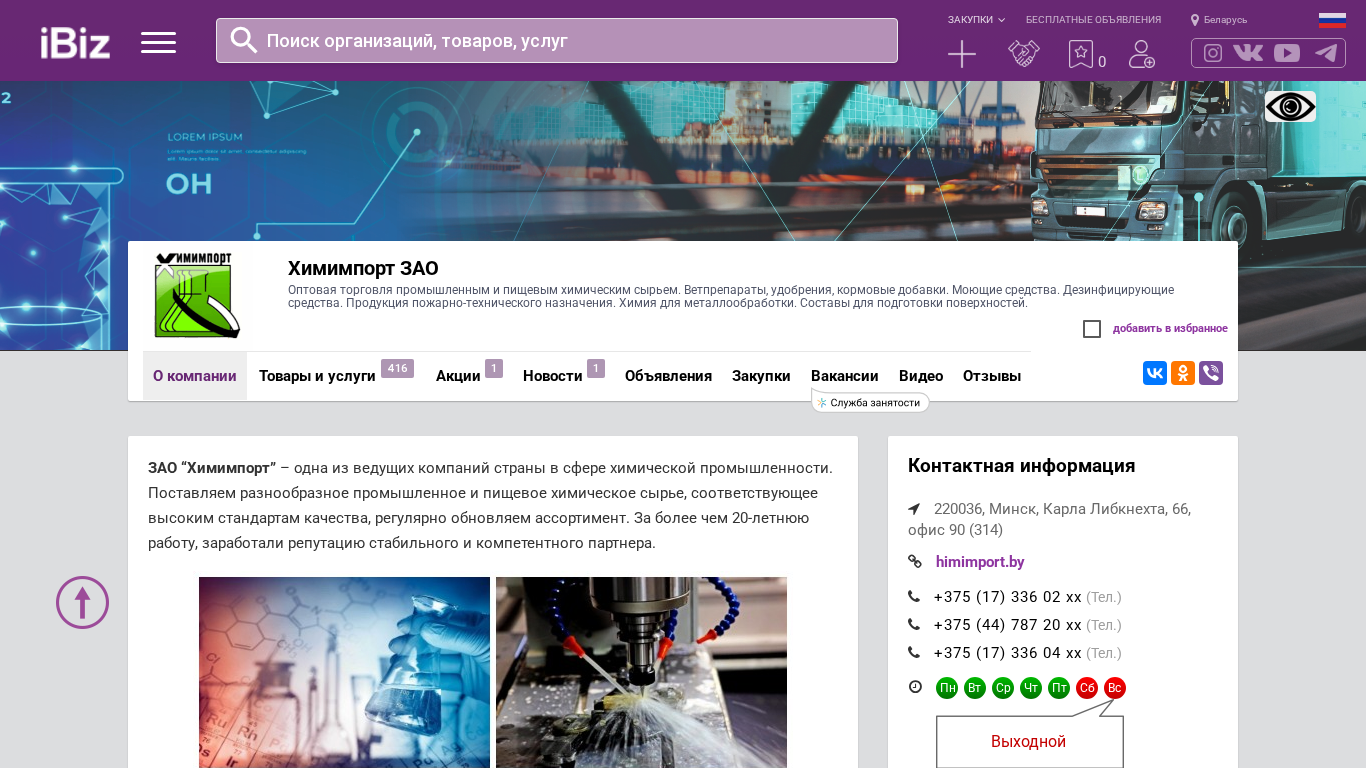Click the plus add icon

962,54
